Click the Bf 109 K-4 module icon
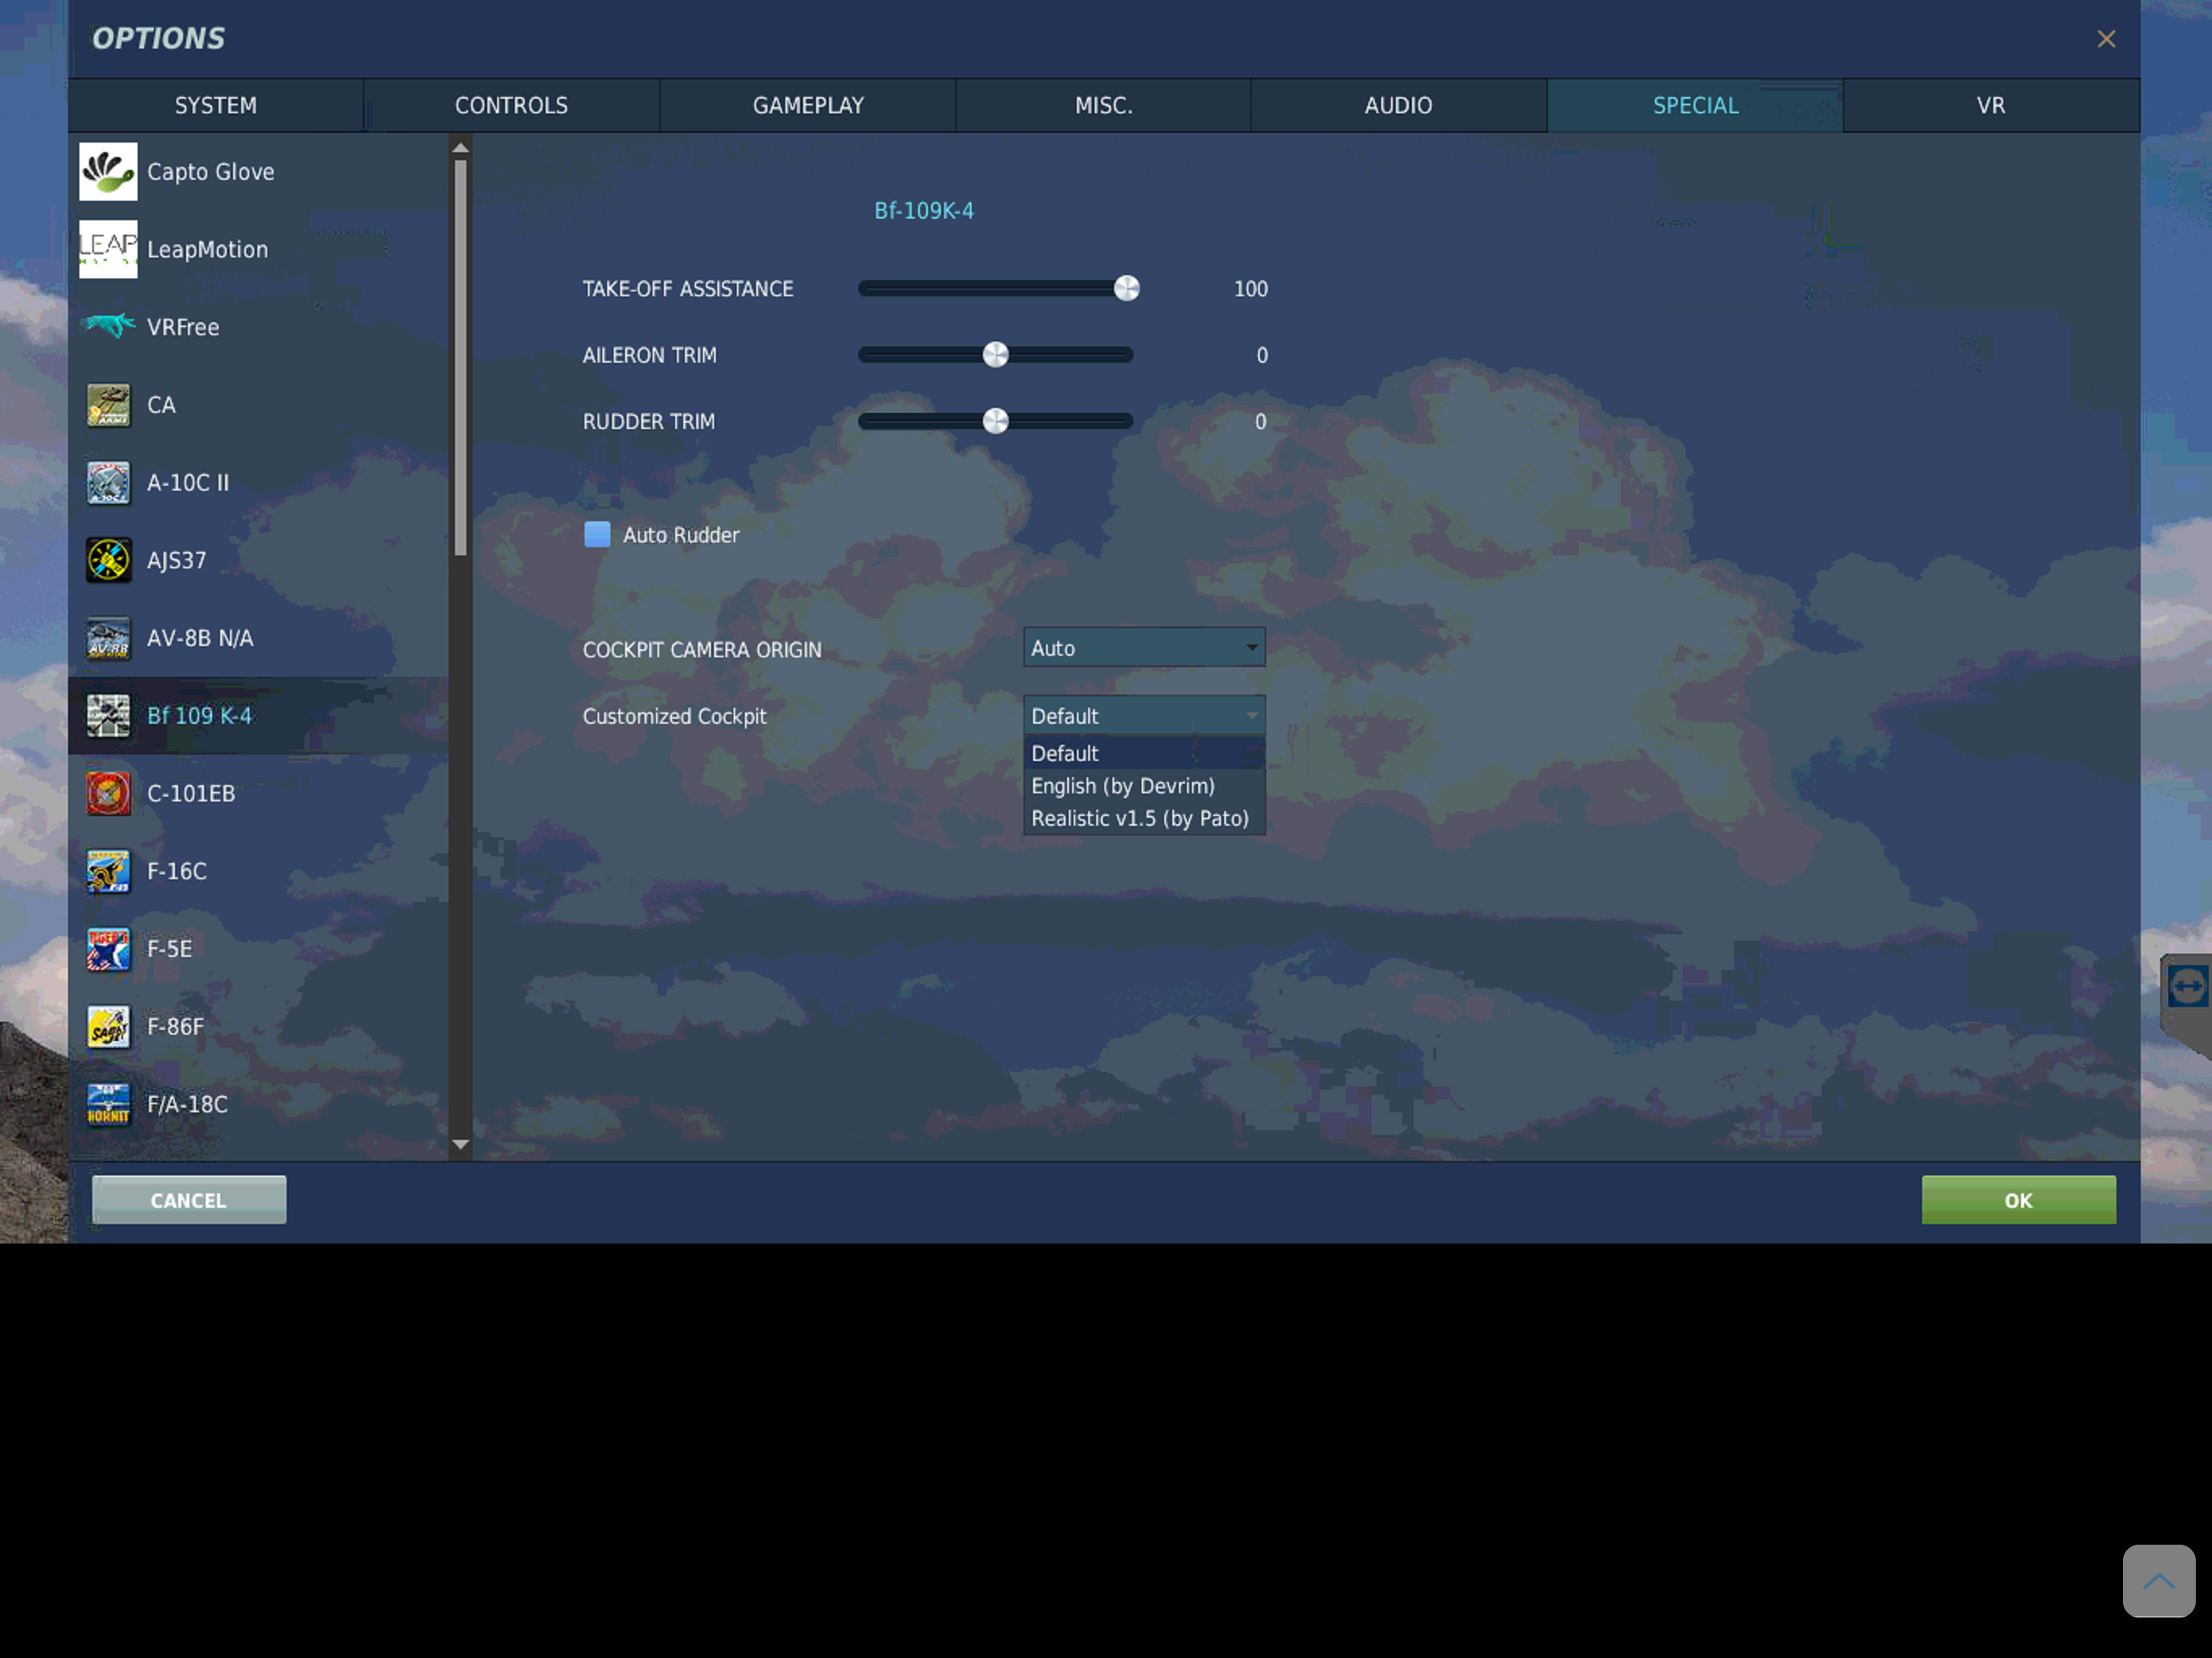2212x1658 pixels. (x=108, y=716)
